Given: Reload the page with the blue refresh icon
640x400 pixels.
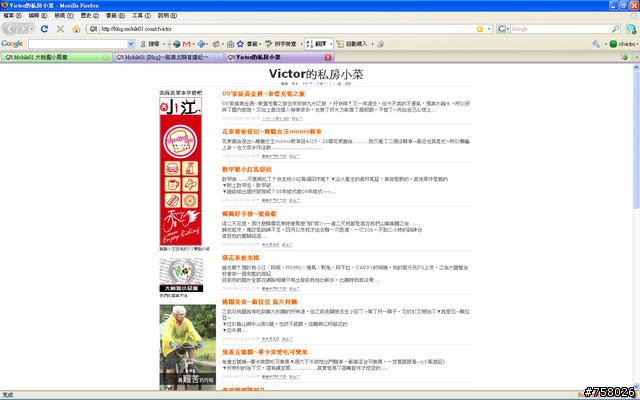Looking at the screenshot, I should 44,29.
